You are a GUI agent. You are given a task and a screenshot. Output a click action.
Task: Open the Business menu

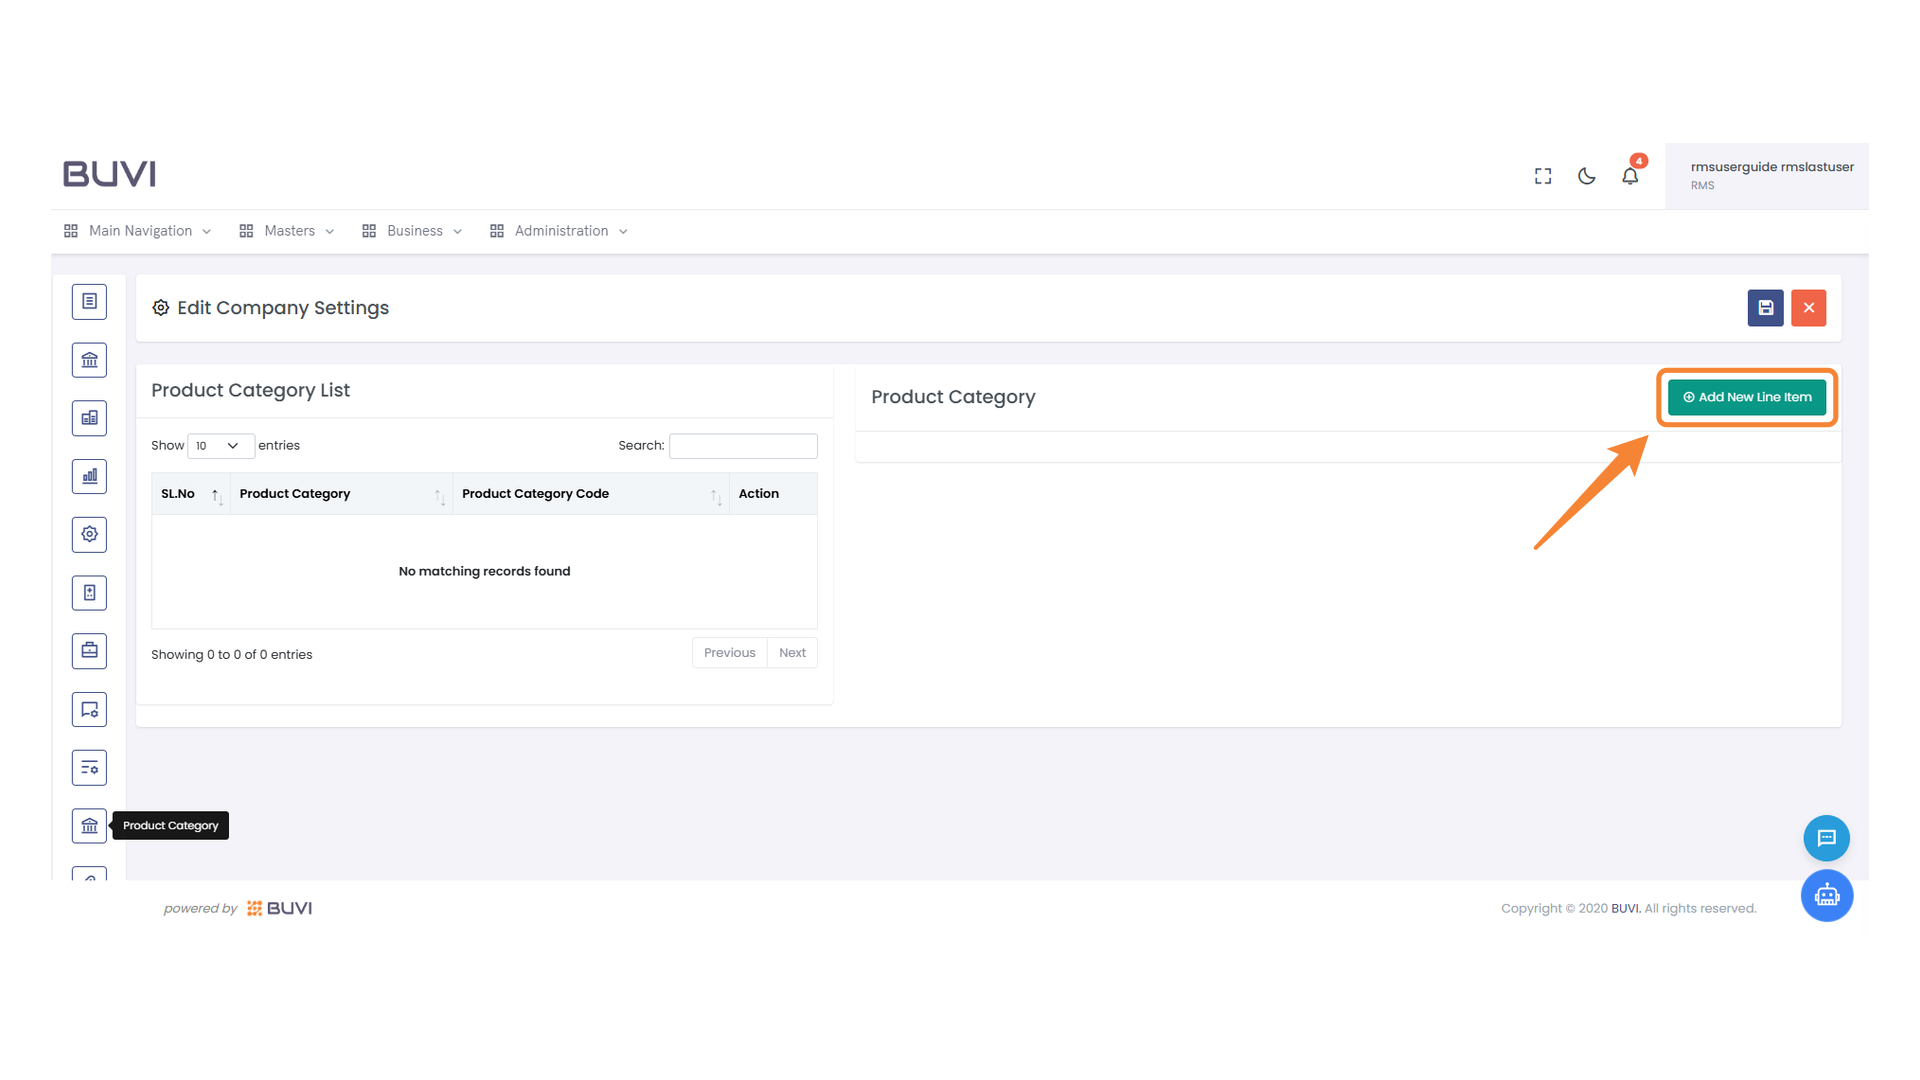(x=413, y=231)
